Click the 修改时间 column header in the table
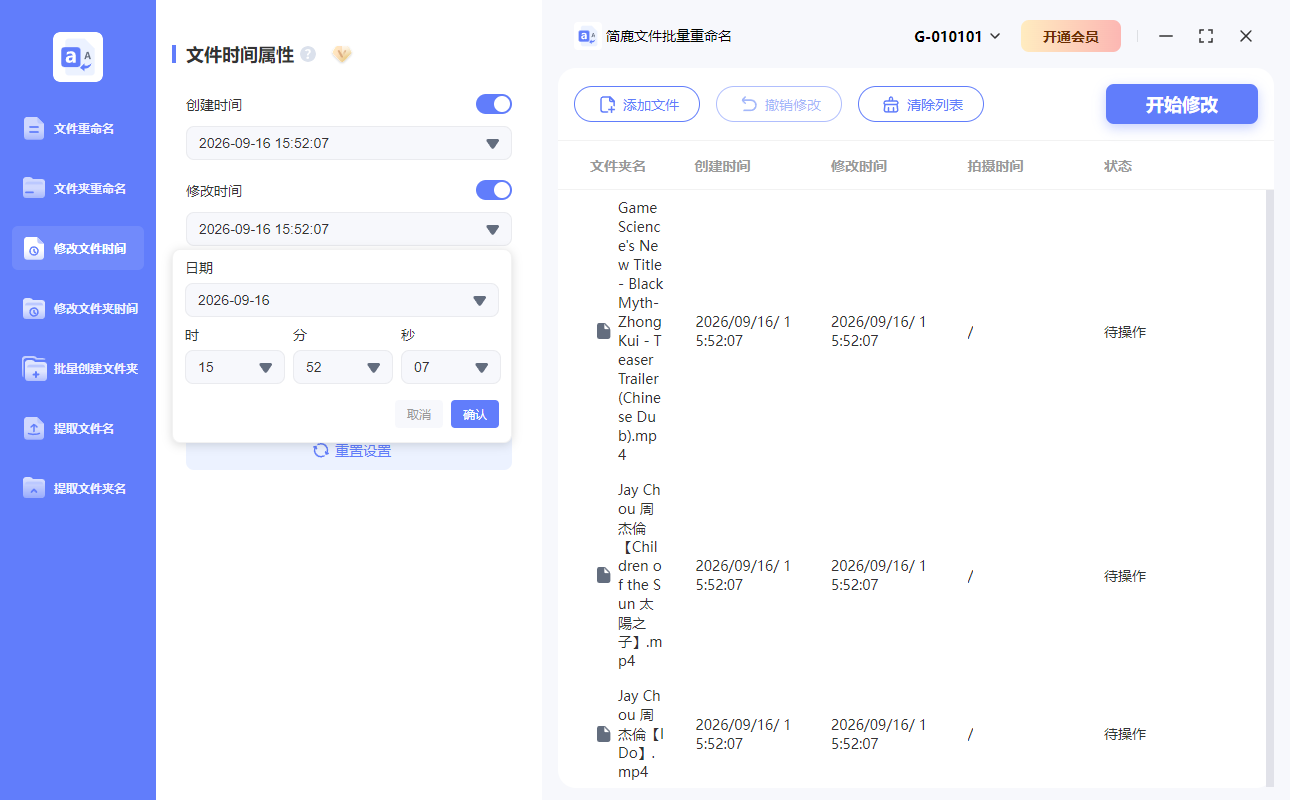 point(859,166)
